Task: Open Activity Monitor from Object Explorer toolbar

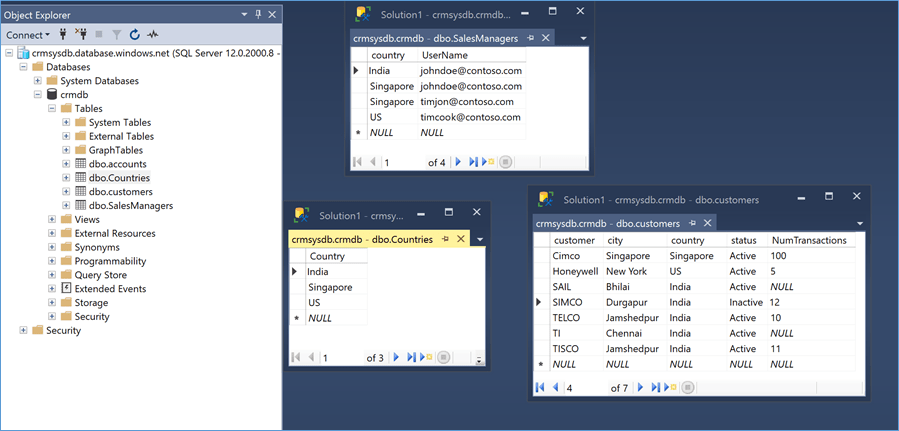Action: click(154, 35)
